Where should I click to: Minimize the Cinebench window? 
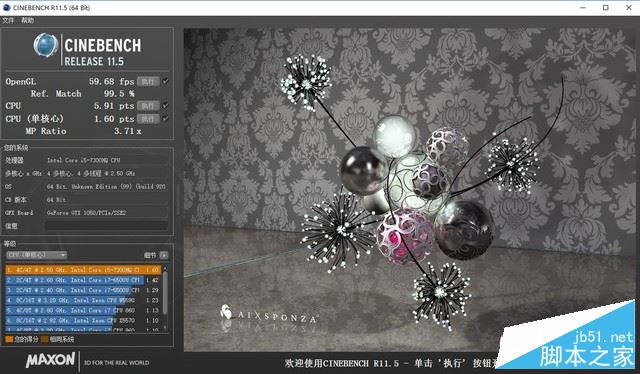583,7
